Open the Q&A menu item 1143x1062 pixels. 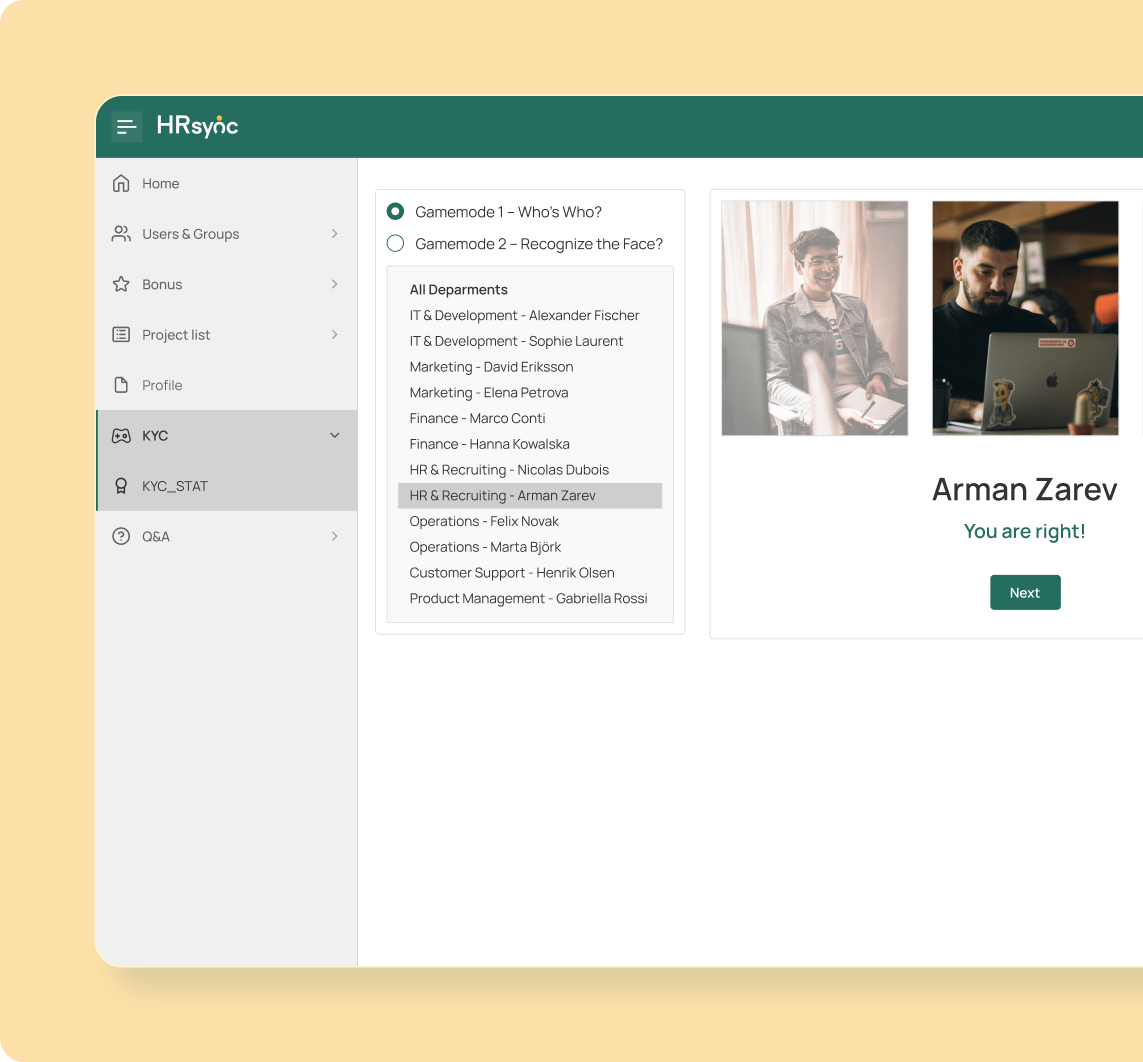click(227, 536)
